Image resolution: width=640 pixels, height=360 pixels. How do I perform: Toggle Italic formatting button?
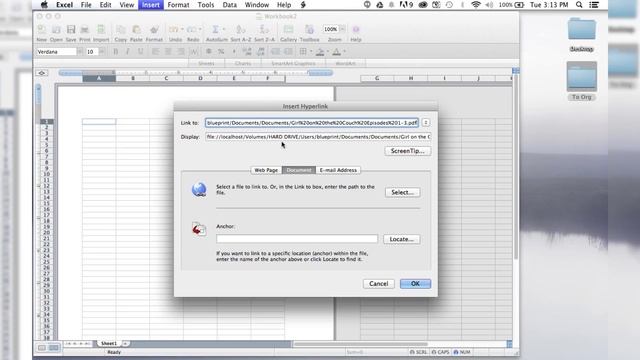pos(128,52)
